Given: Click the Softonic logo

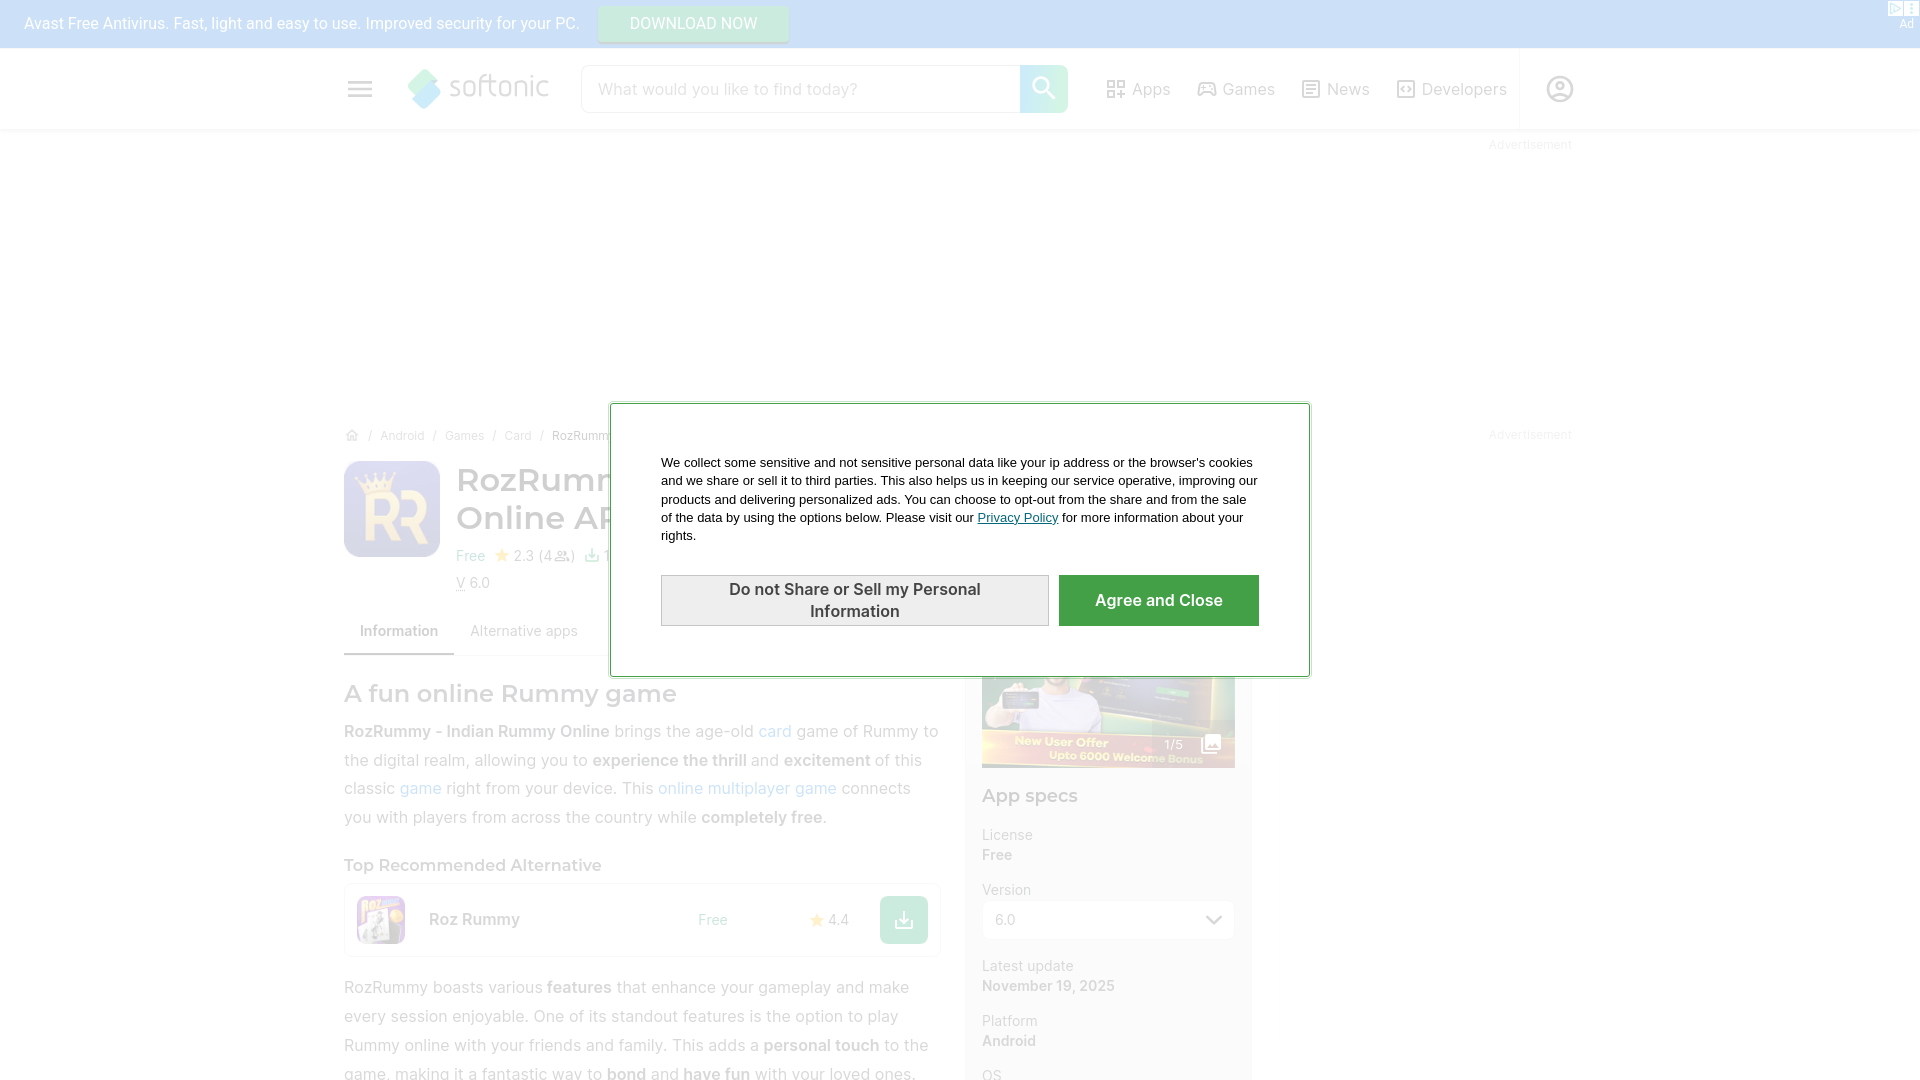Looking at the screenshot, I should [479, 89].
